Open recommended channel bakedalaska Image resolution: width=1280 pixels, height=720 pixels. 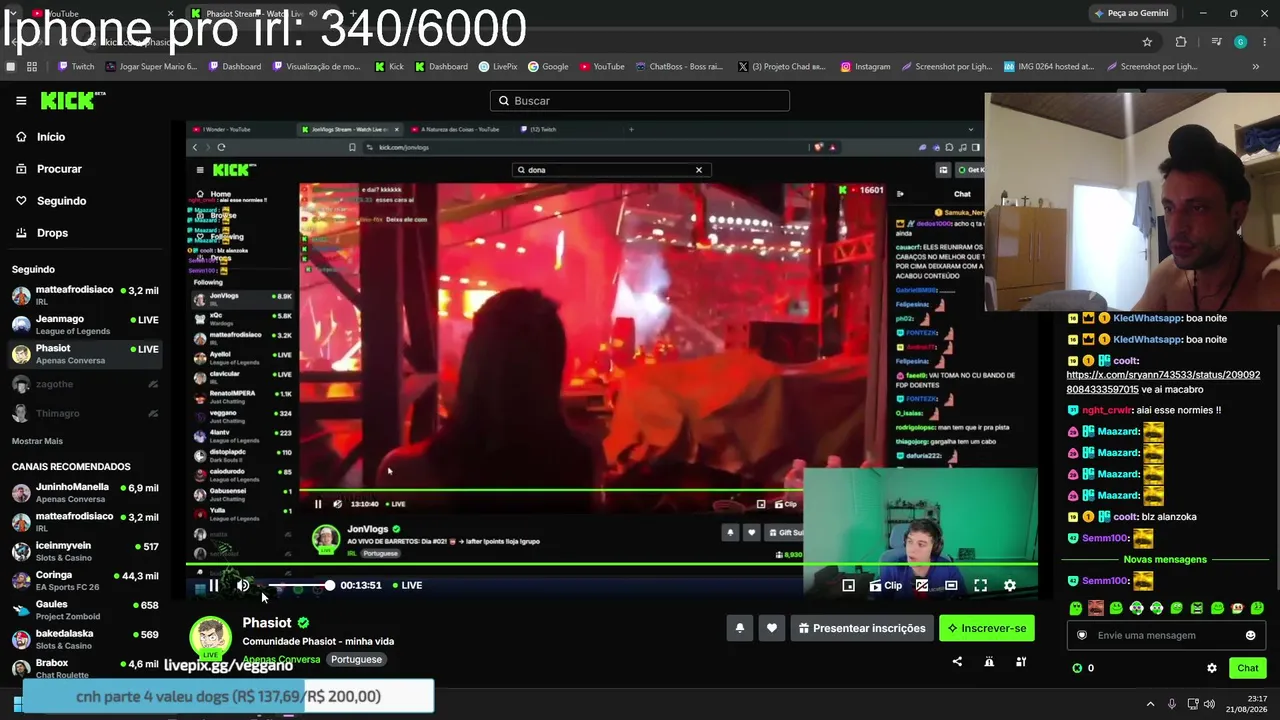tap(85, 639)
